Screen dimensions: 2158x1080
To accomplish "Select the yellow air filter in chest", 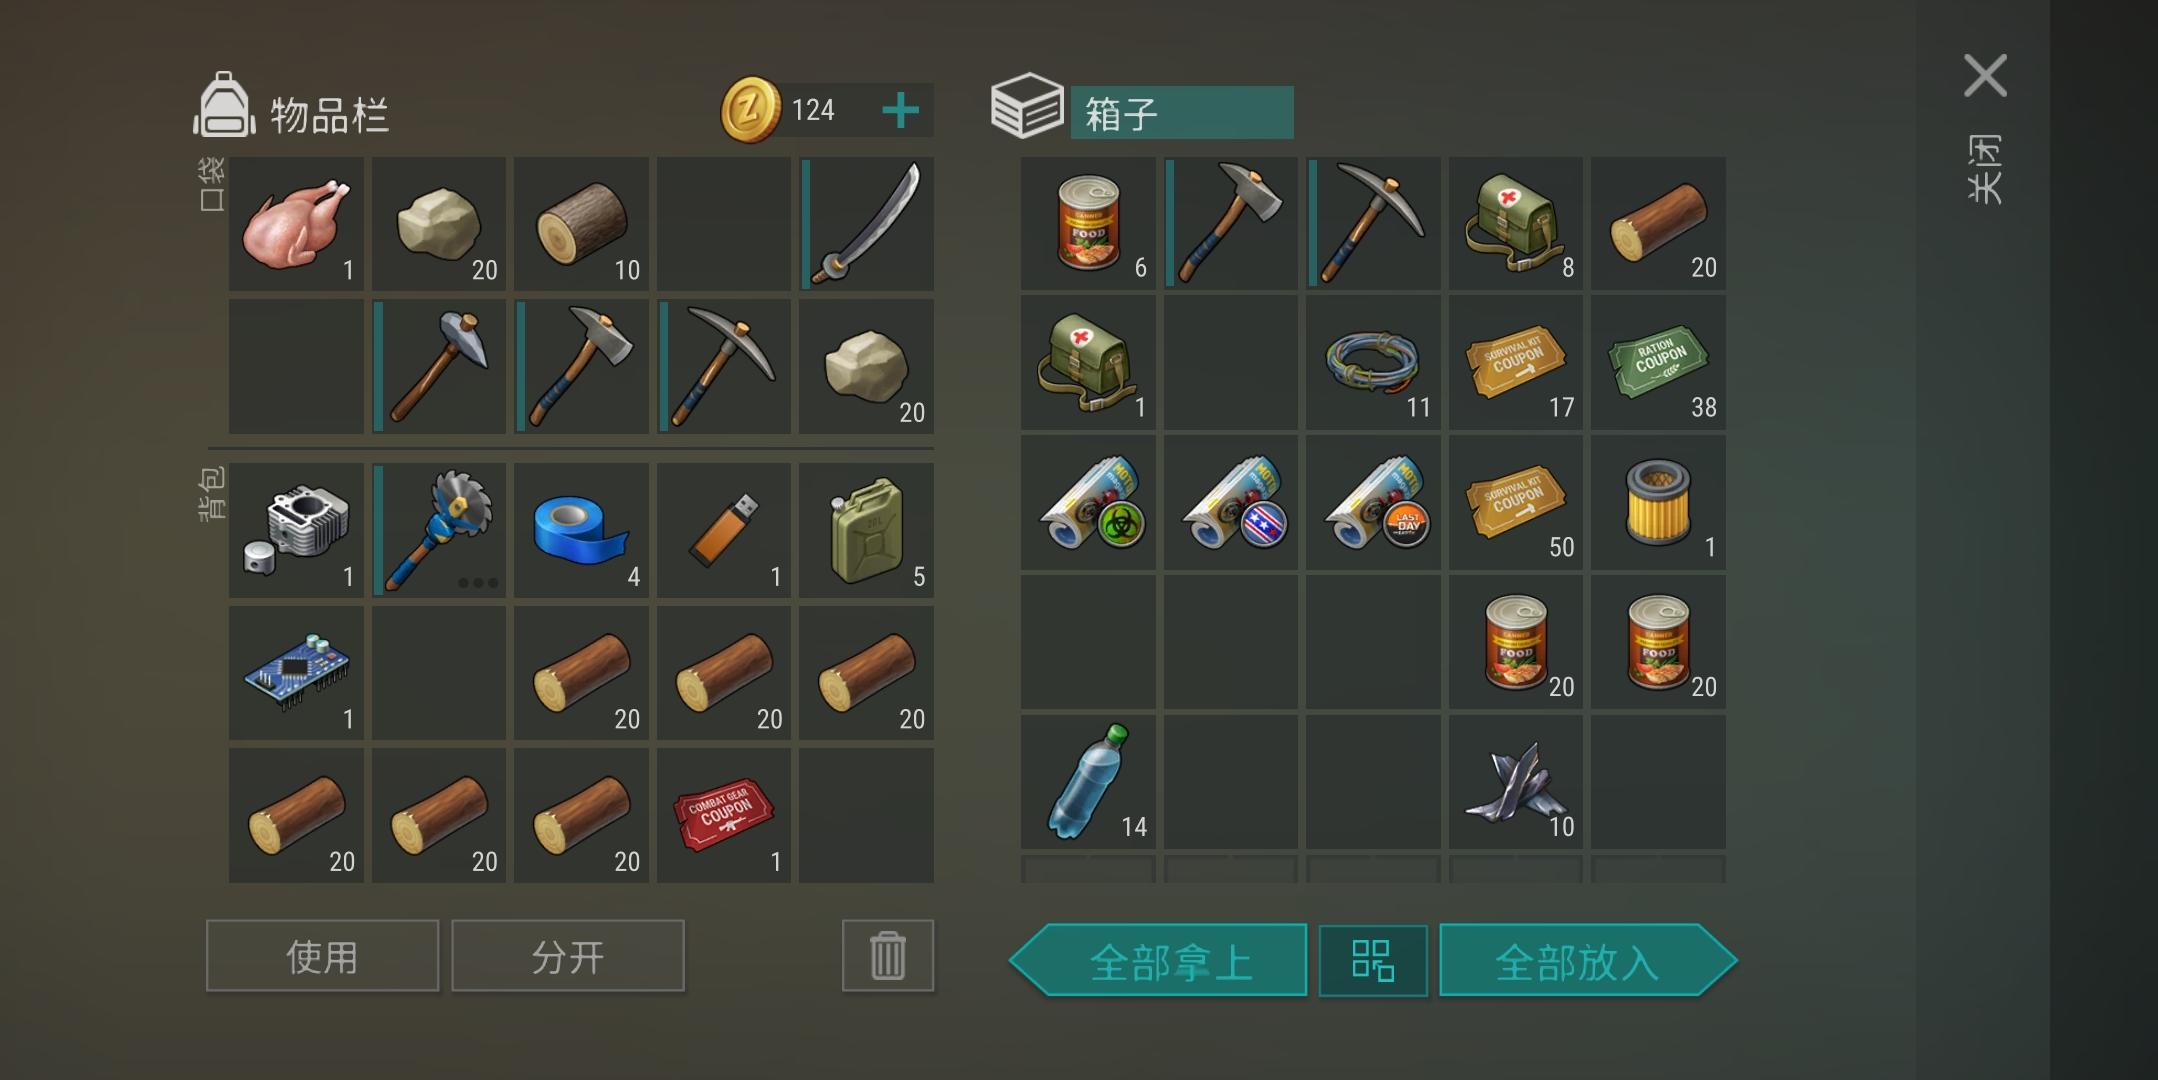I will pyautogui.click(x=1658, y=502).
